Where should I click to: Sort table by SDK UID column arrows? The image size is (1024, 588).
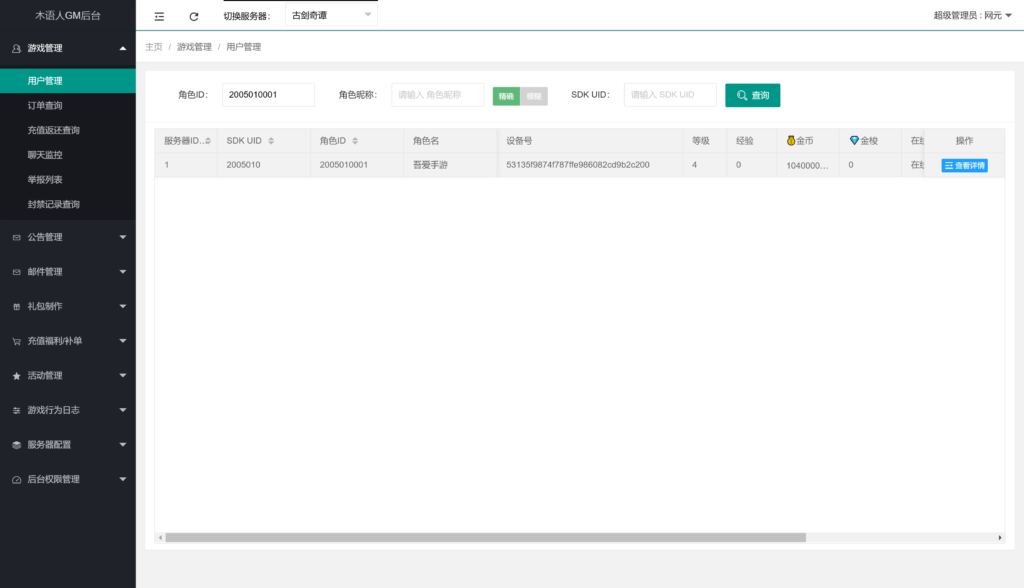(271, 141)
